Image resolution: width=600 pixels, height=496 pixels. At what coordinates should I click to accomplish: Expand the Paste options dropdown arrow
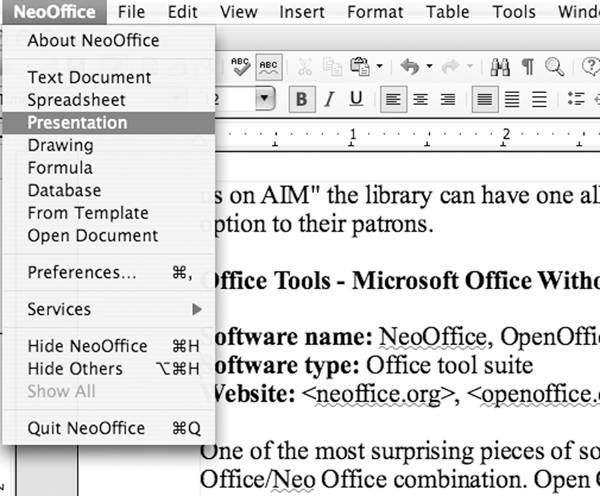pos(380,67)
